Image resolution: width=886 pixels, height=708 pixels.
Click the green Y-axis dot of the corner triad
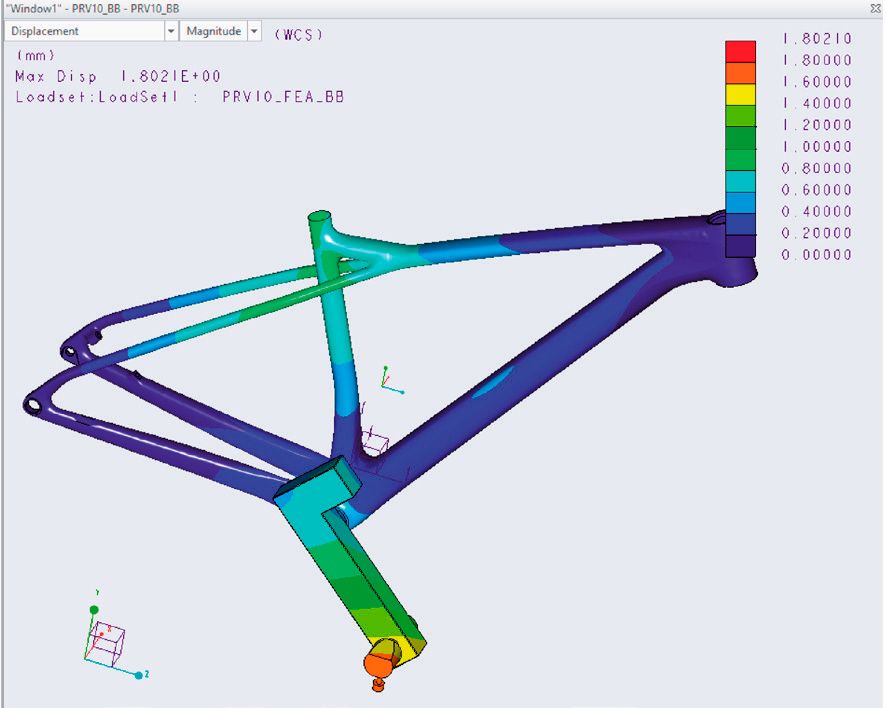click(94, 610)
